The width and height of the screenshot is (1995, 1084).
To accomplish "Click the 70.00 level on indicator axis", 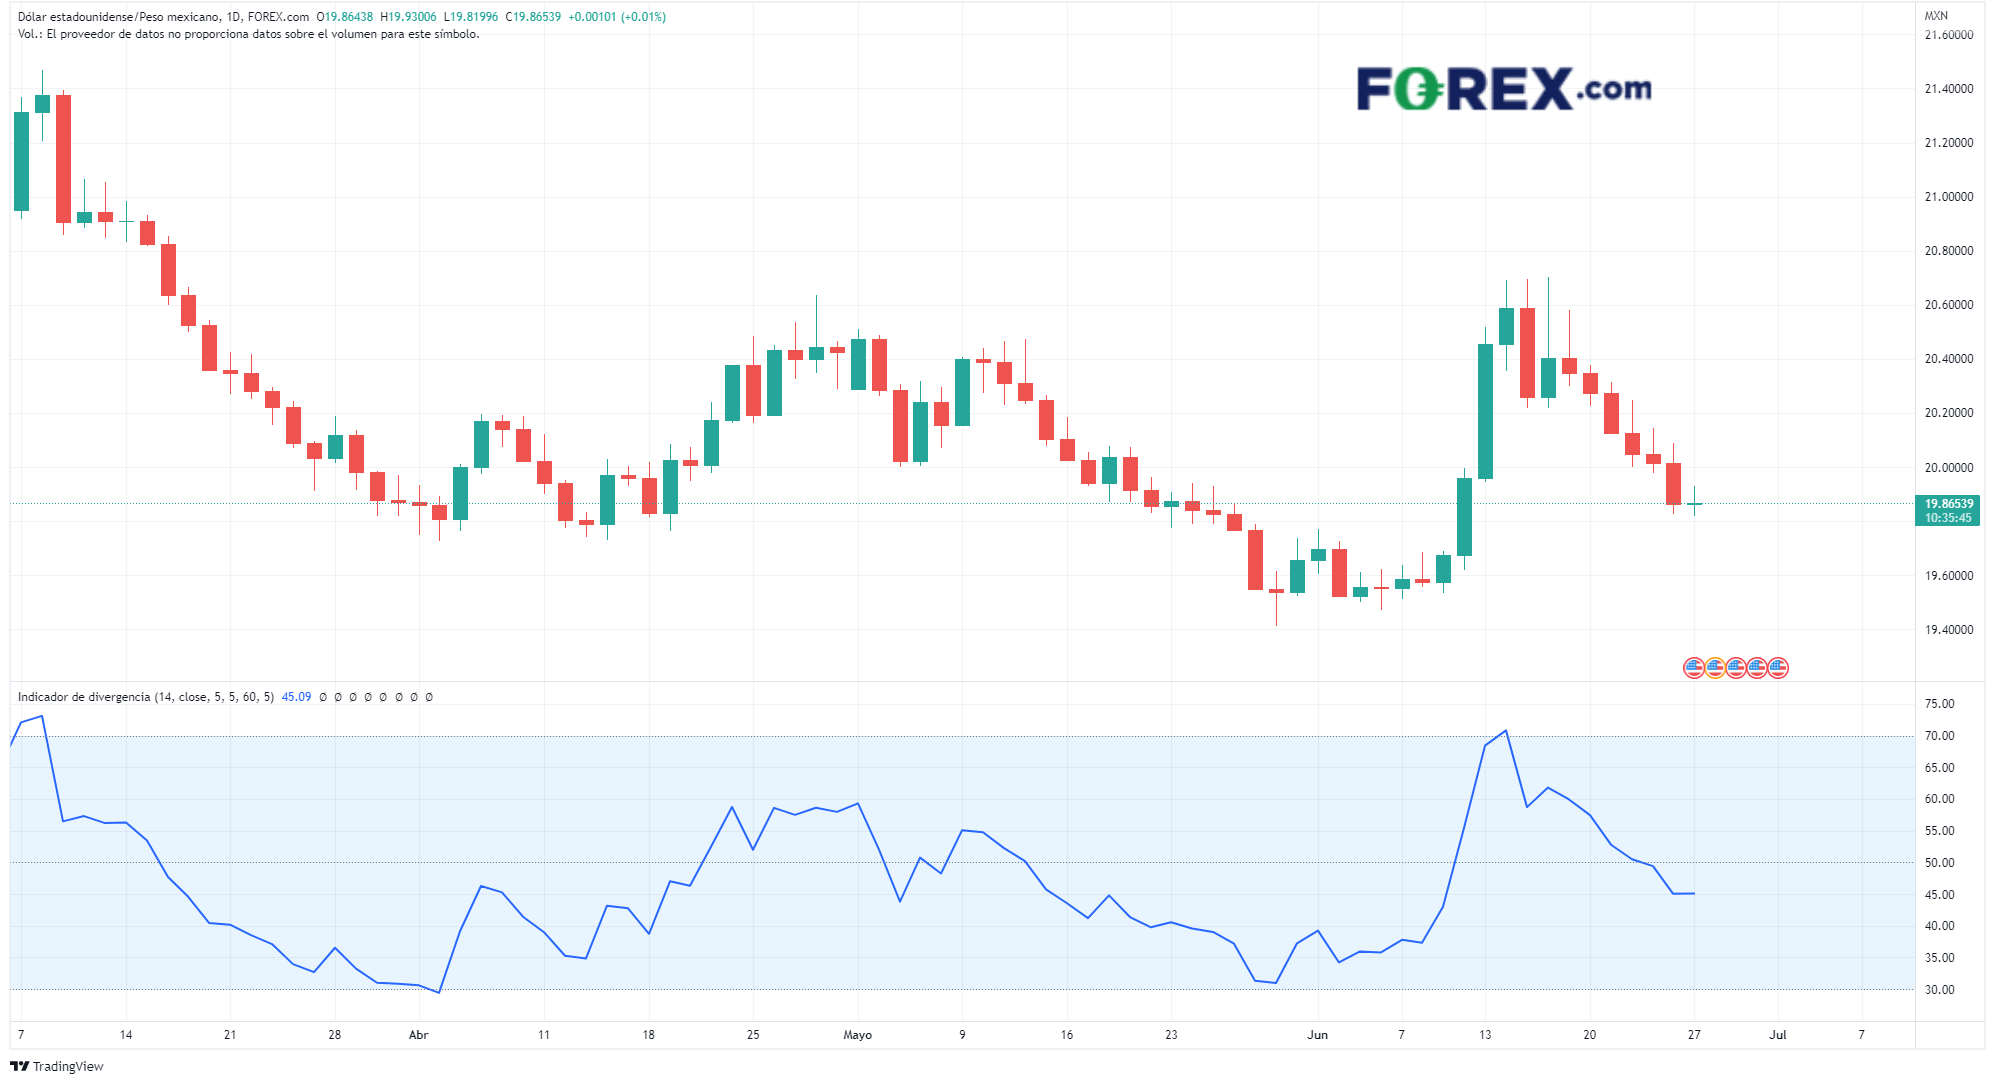I will pyautogui.click(x=1940, y=736).
